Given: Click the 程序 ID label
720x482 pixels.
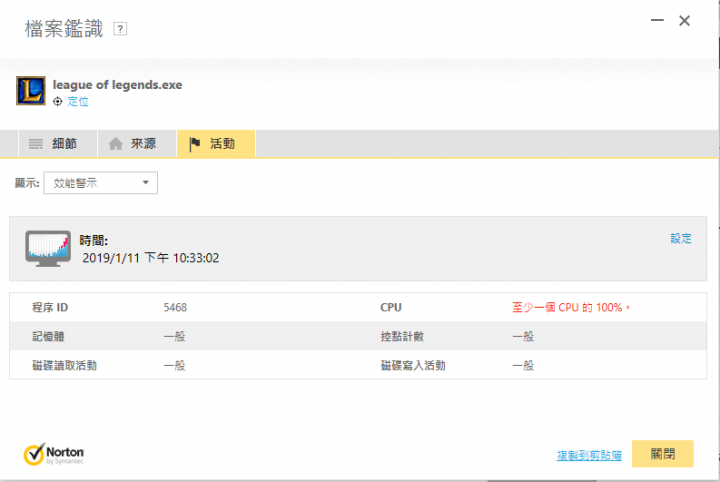Looking at the screenshot, I should tap(50, 308).
